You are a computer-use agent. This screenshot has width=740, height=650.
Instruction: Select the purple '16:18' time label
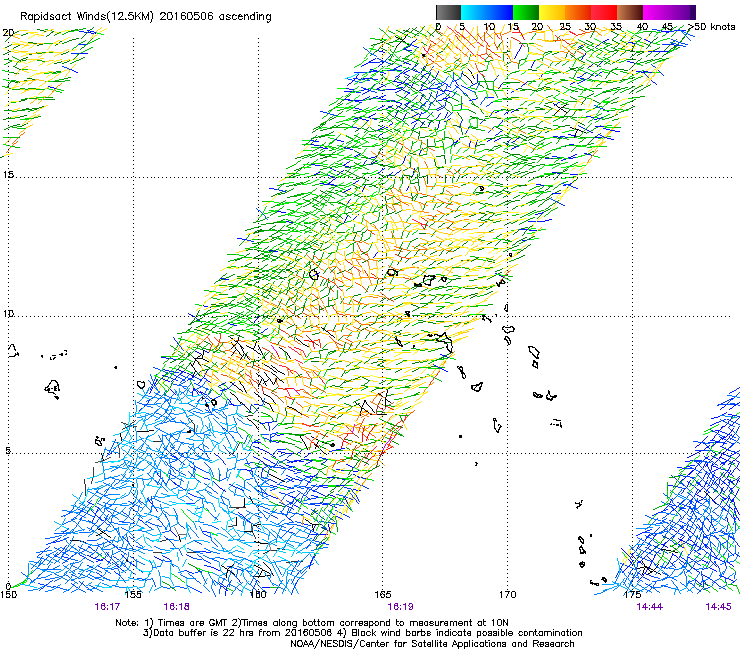pos(177,607)
